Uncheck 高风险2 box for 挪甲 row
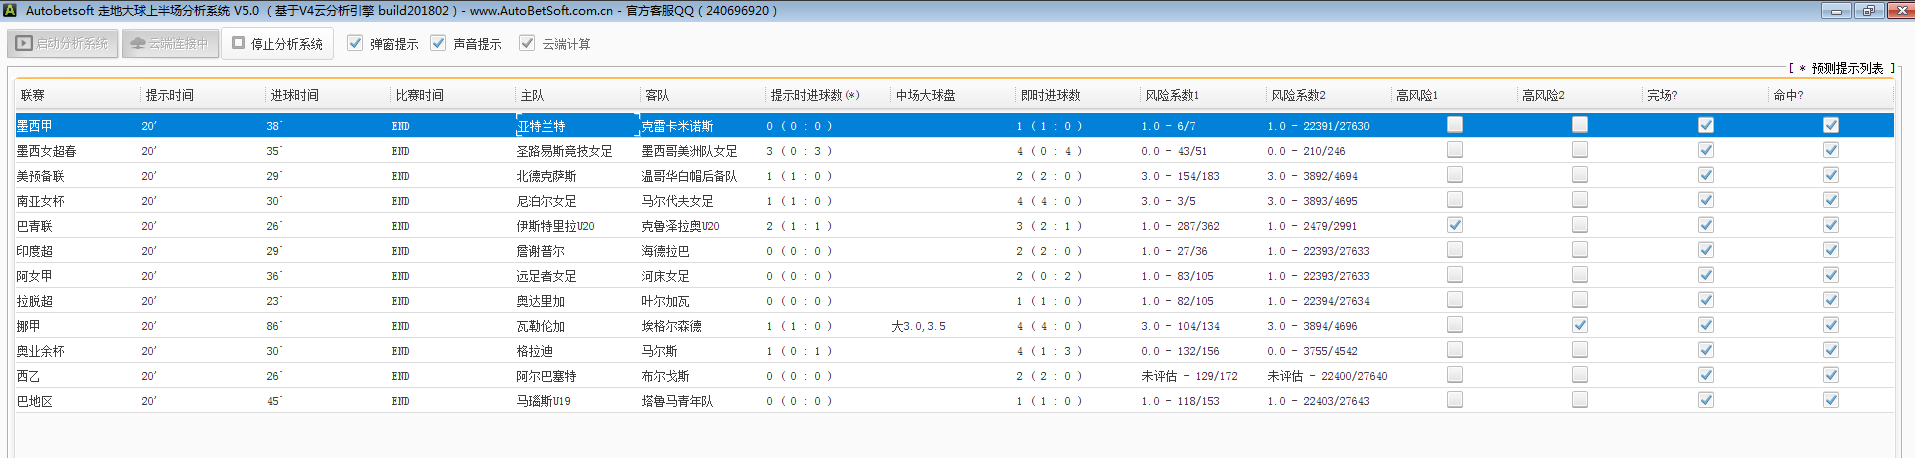Viewport: 1915px width, 458px height. [1580, 325]
